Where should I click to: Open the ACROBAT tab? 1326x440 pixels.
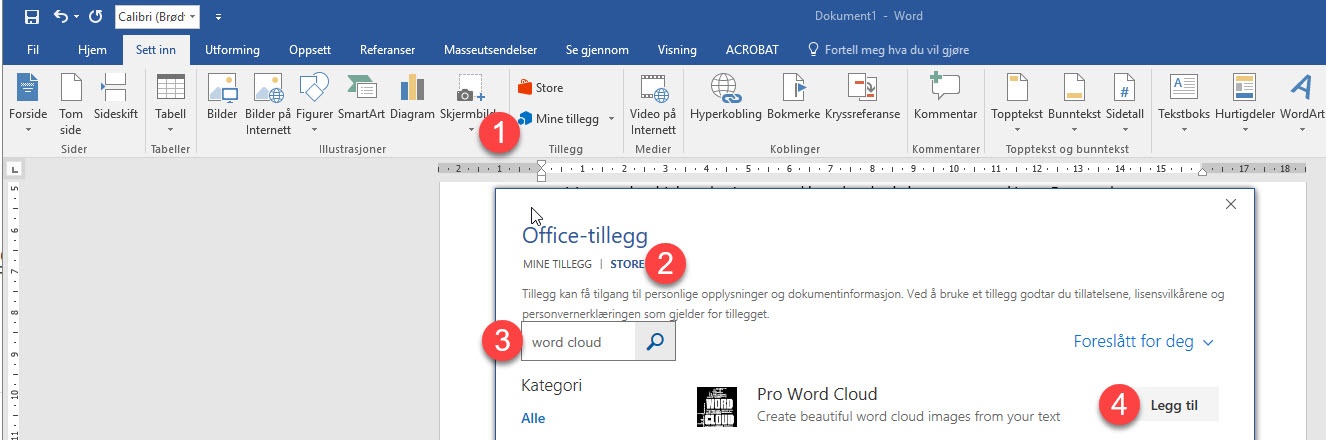(x=752, y=49)
